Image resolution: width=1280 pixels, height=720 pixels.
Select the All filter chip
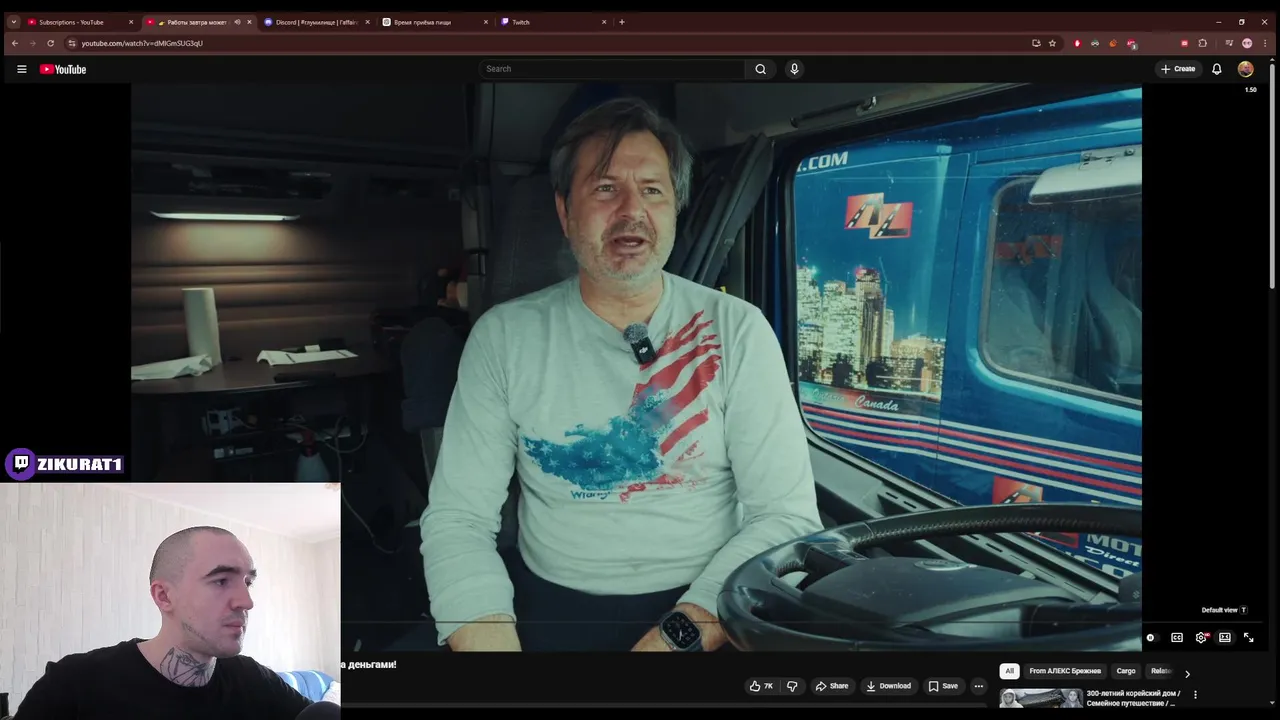coord(1009,671)
